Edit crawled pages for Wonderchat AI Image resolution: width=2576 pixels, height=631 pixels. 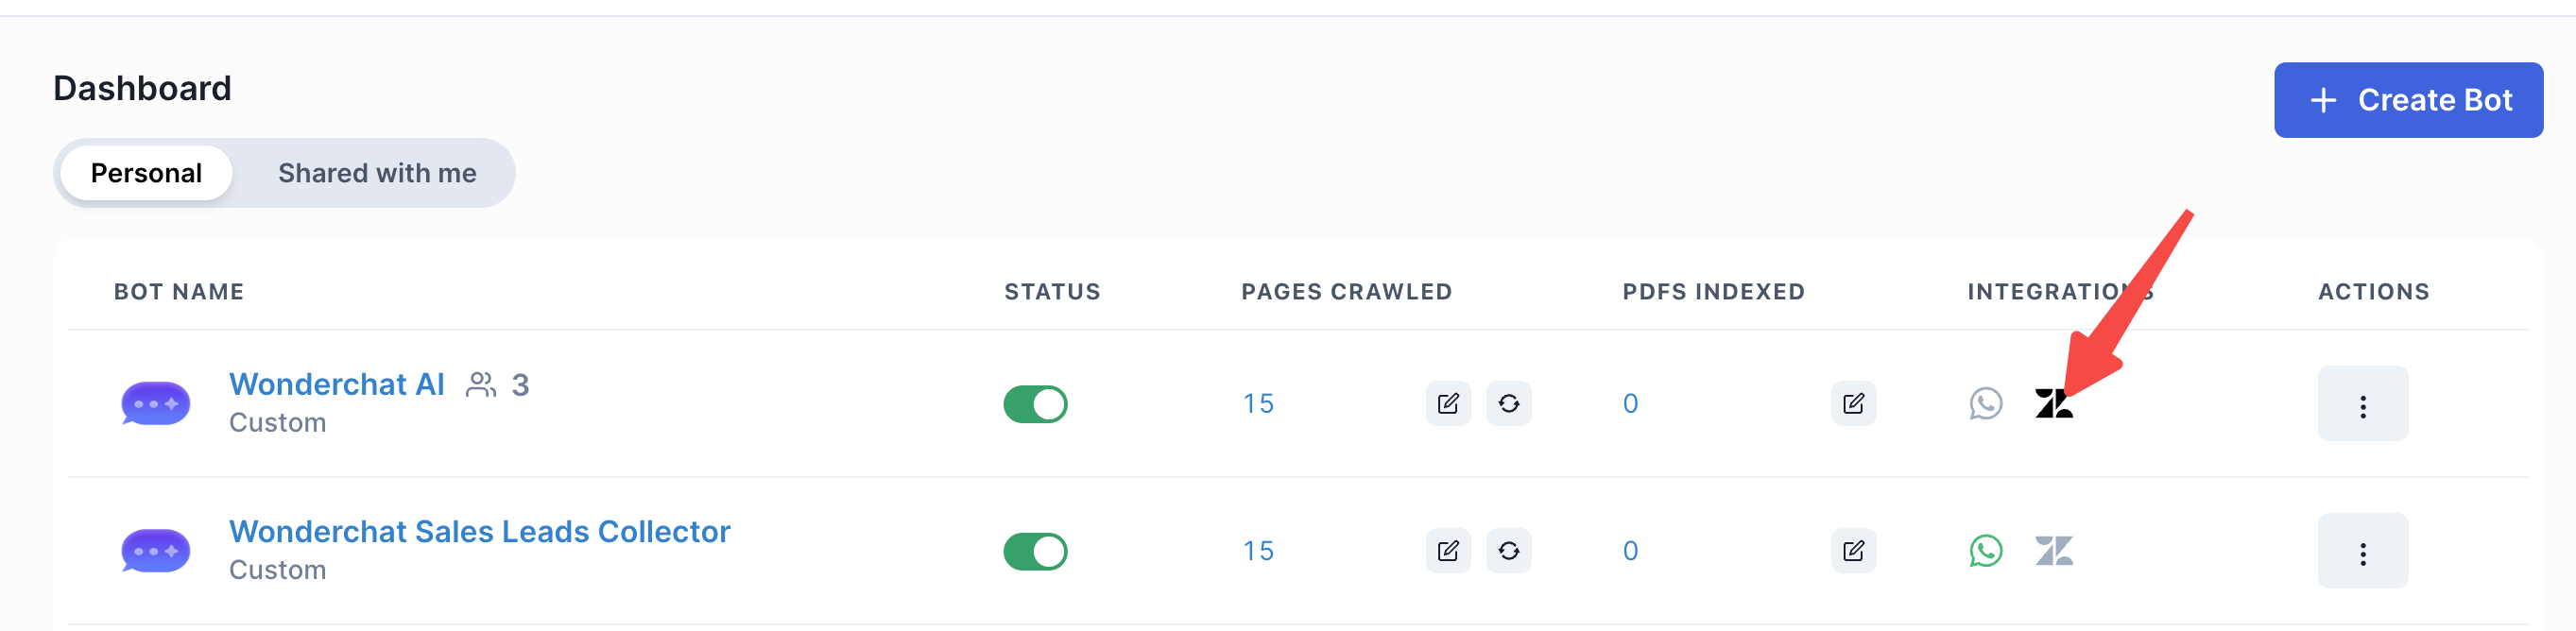click(1447, 404)
